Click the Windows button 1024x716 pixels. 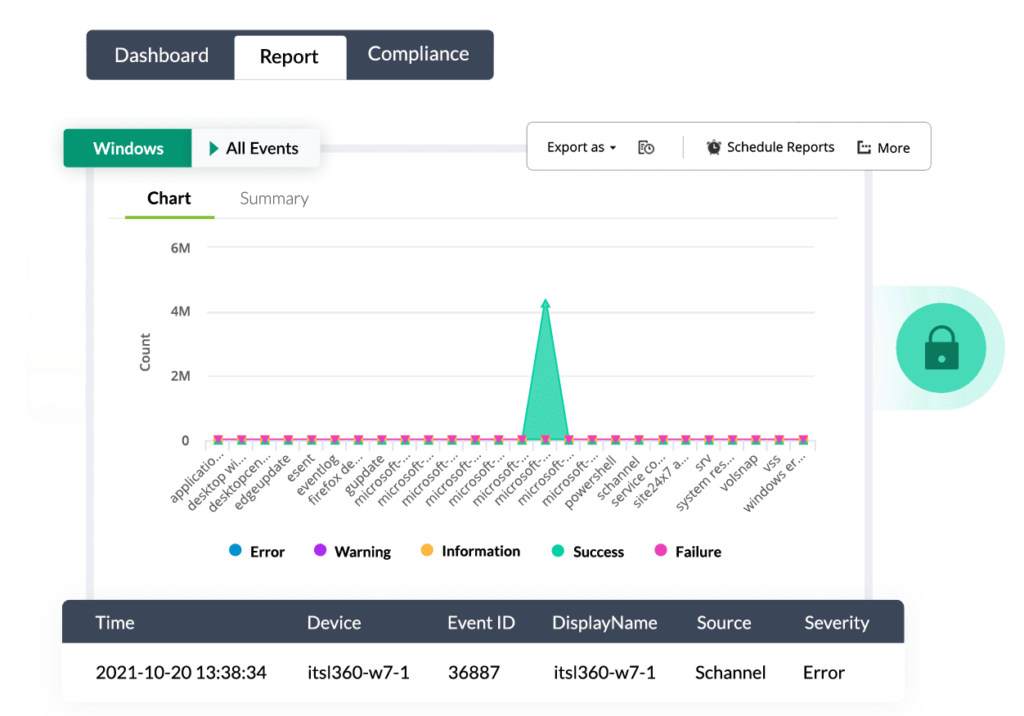click(127, 148)
